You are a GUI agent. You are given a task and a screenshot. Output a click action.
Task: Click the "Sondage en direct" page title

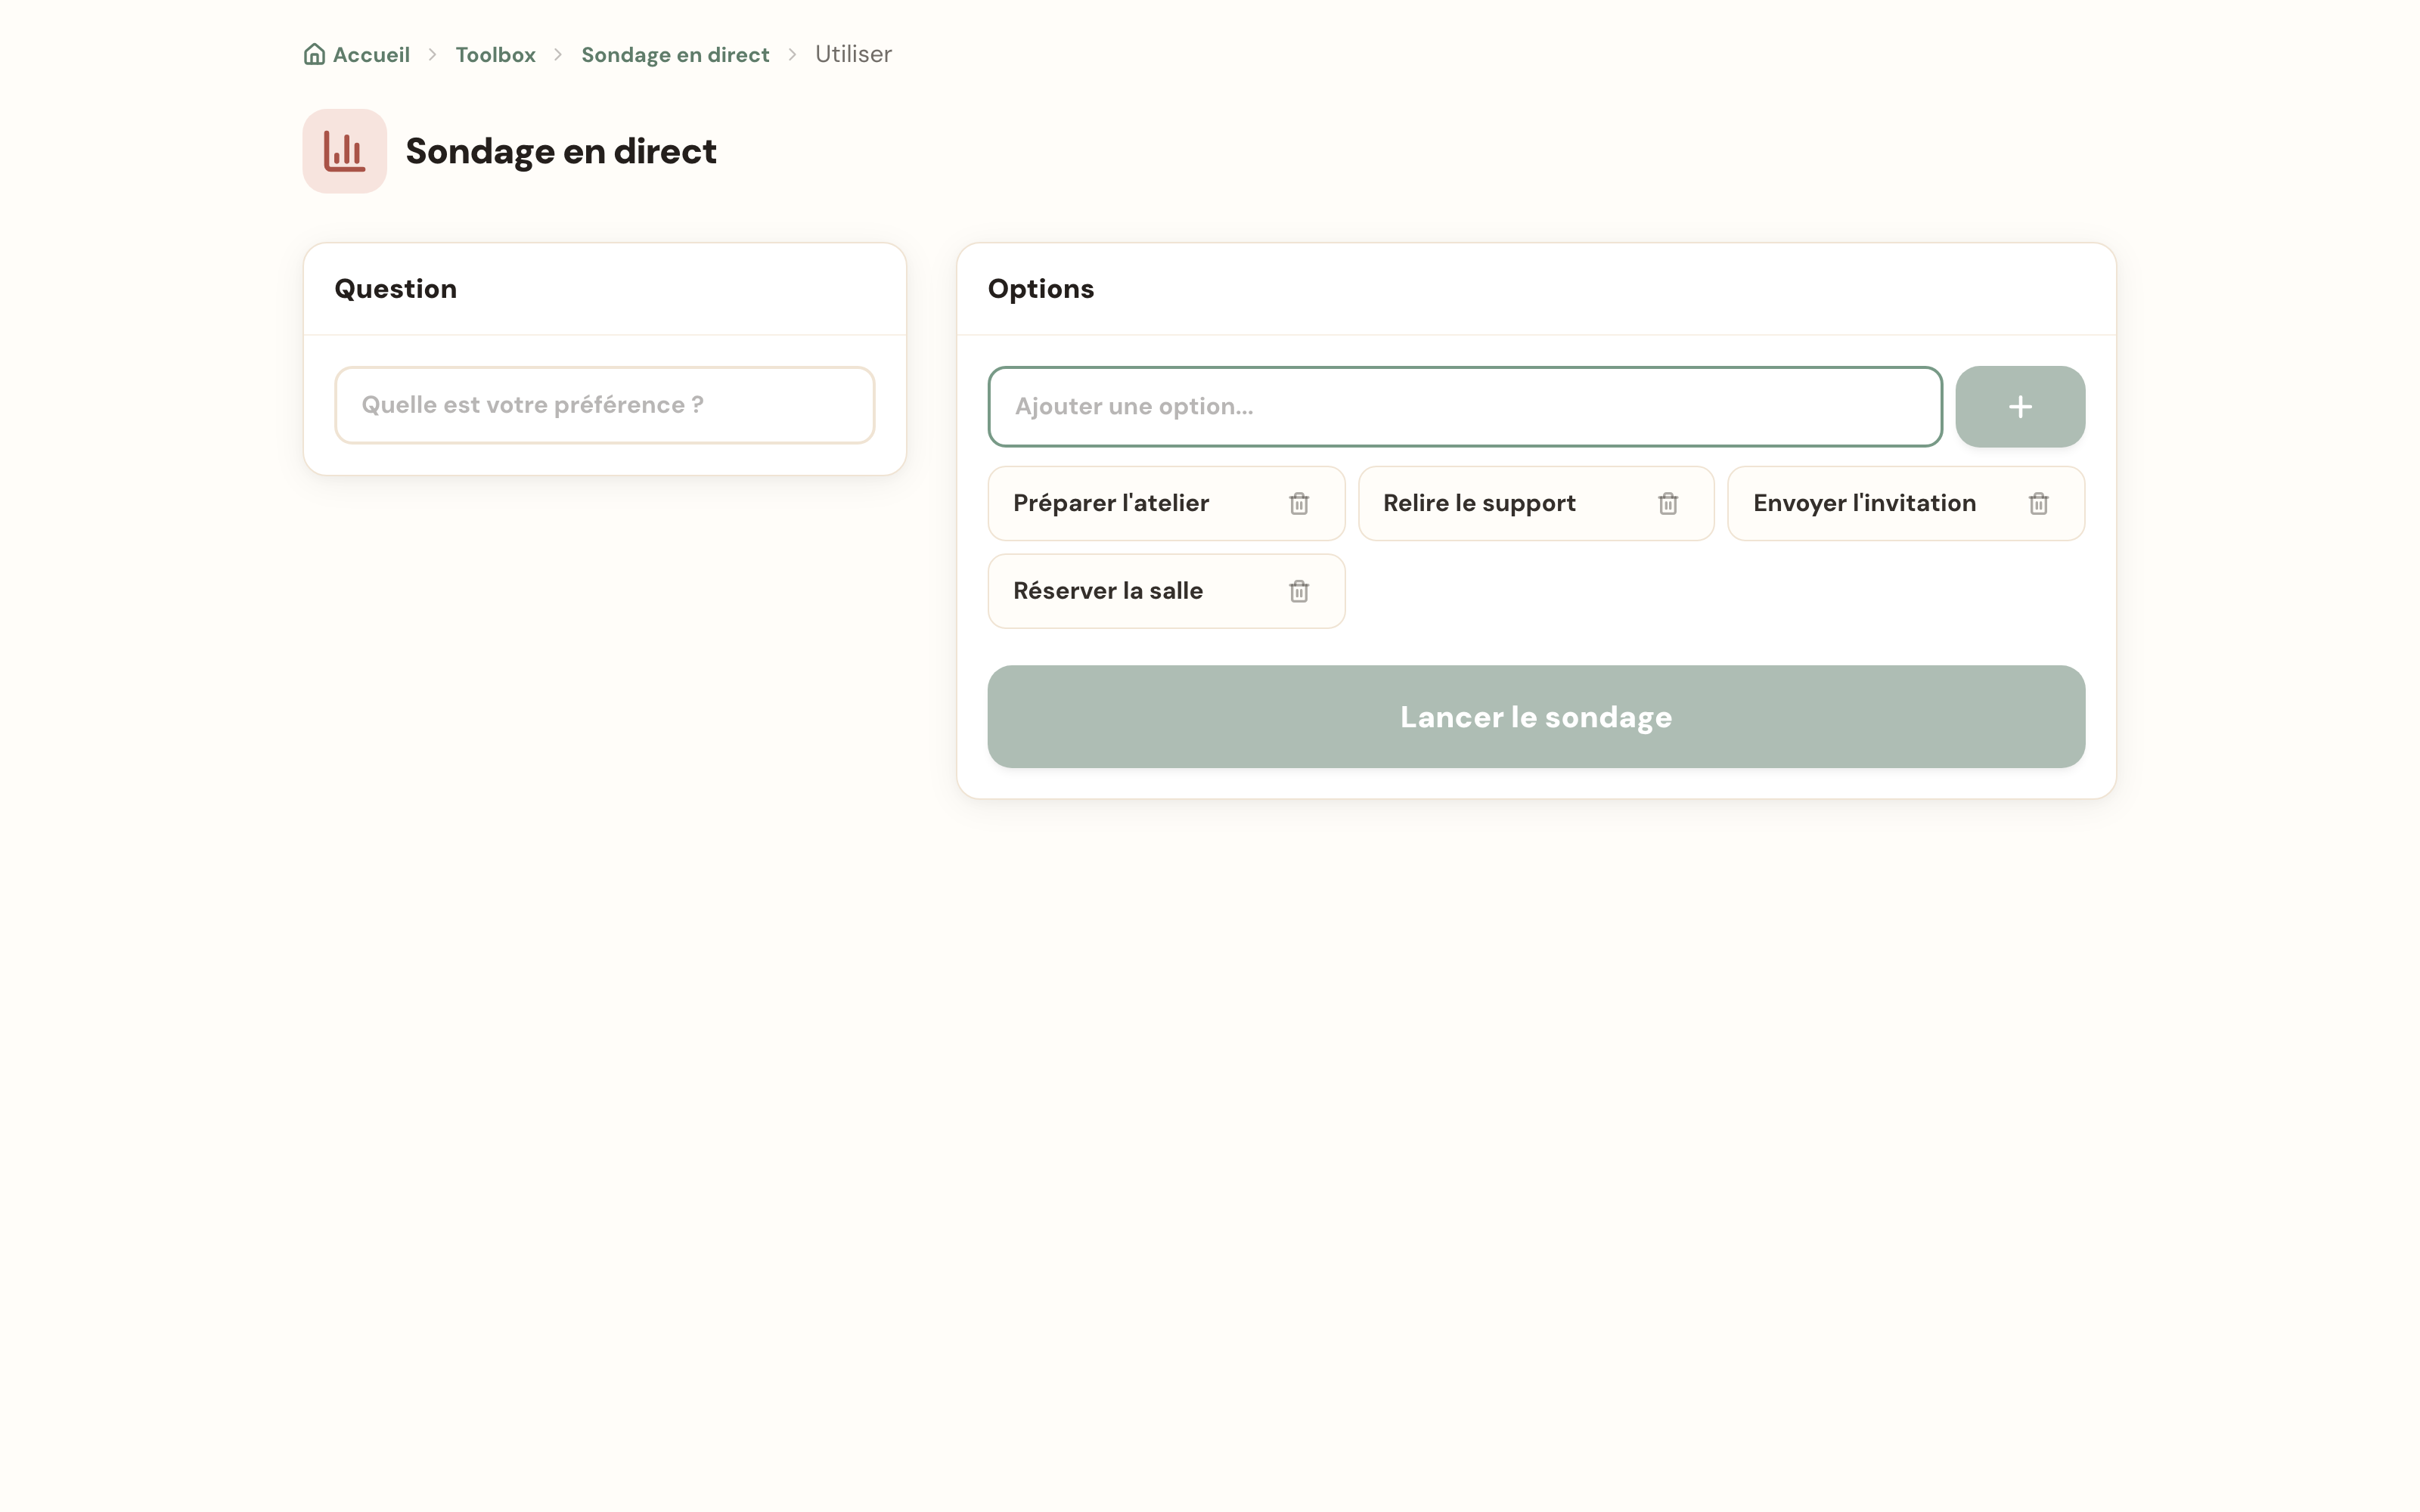coord(561,151)
